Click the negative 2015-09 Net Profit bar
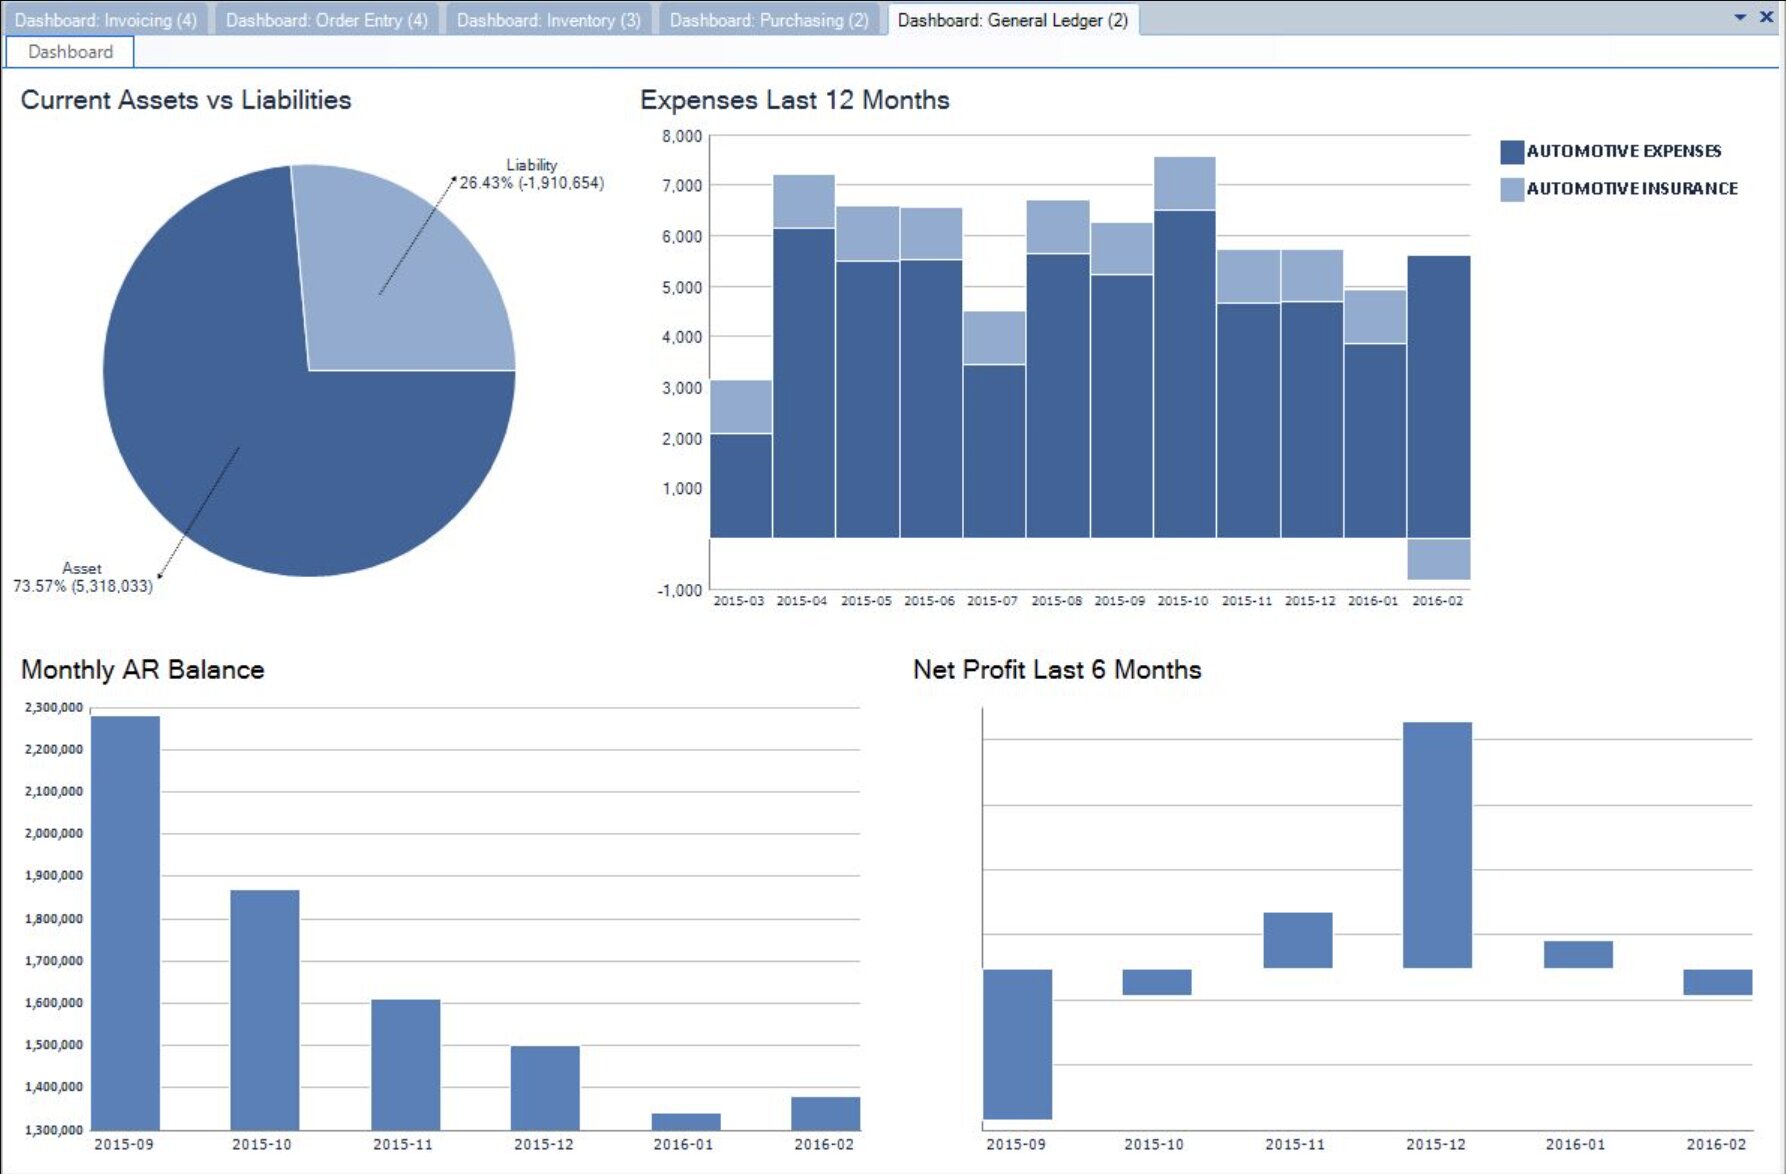 1017,1043
